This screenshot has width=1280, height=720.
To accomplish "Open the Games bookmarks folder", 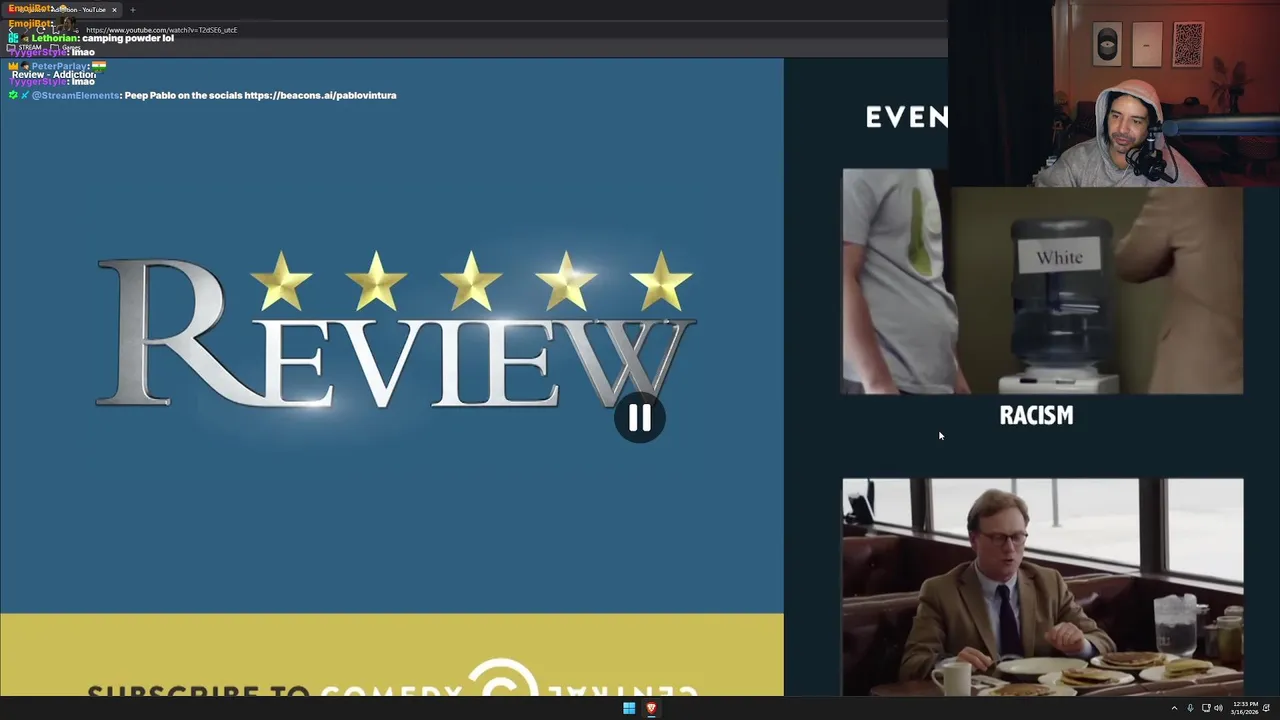I will 66,47.
